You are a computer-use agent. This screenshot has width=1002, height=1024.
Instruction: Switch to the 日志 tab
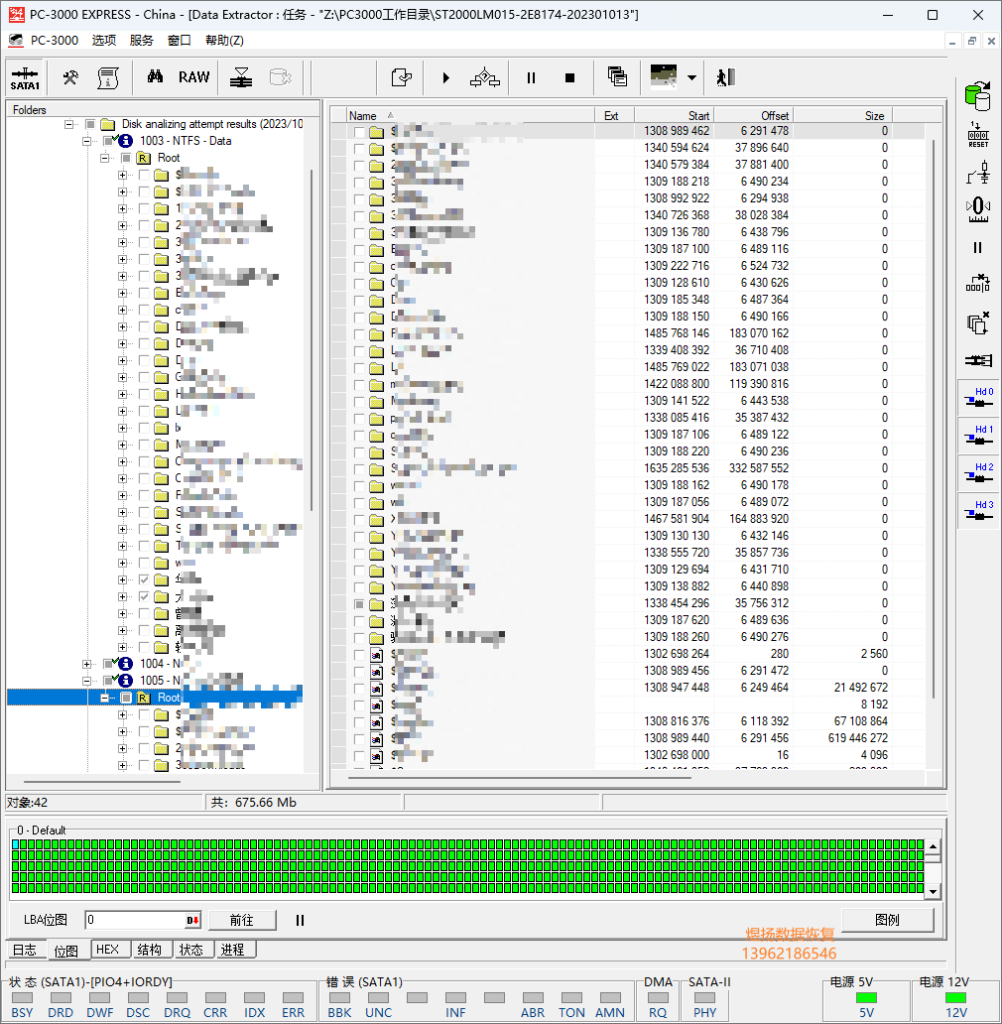pyautogui.click(x=25, y=950)
